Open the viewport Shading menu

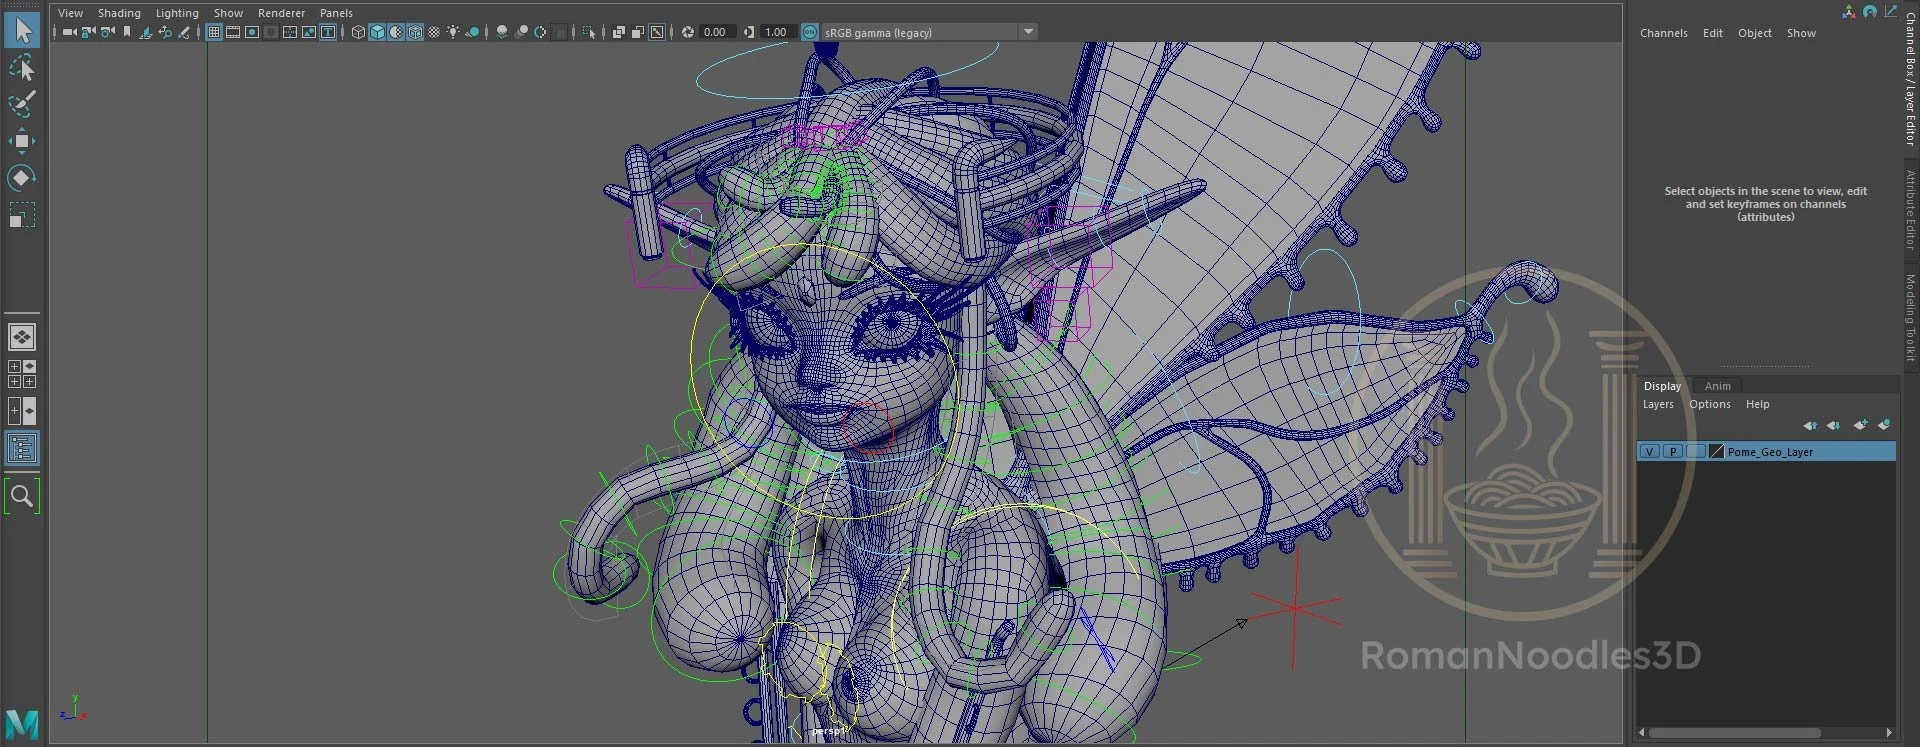coord(119,13)
